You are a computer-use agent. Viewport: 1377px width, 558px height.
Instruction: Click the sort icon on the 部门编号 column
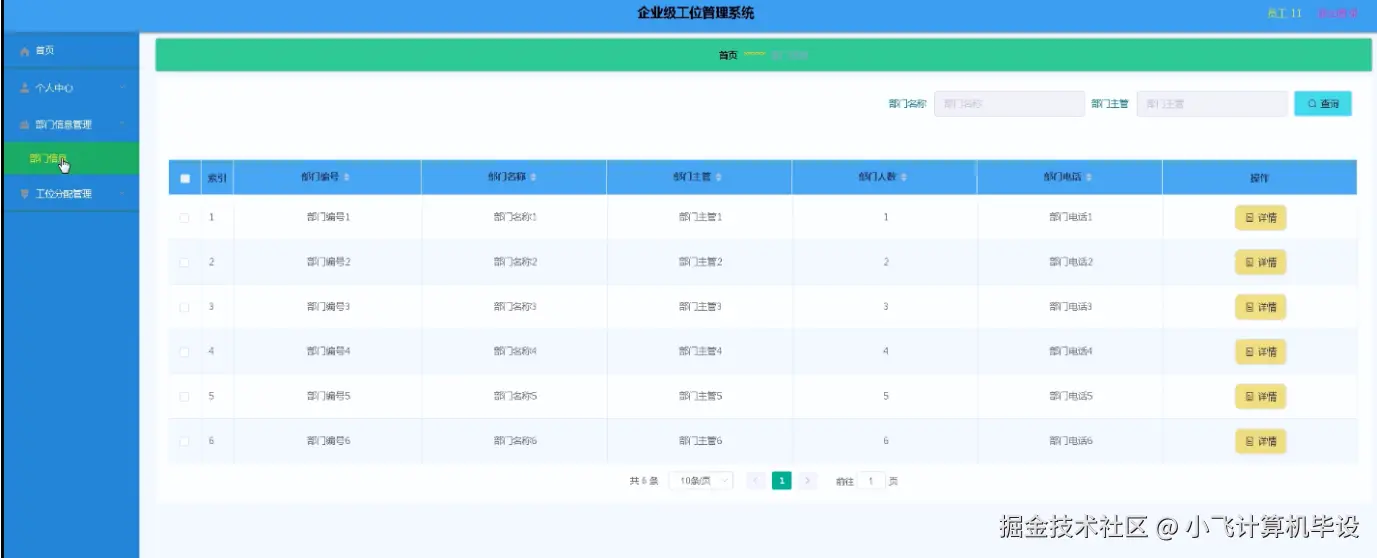point(347,177)
